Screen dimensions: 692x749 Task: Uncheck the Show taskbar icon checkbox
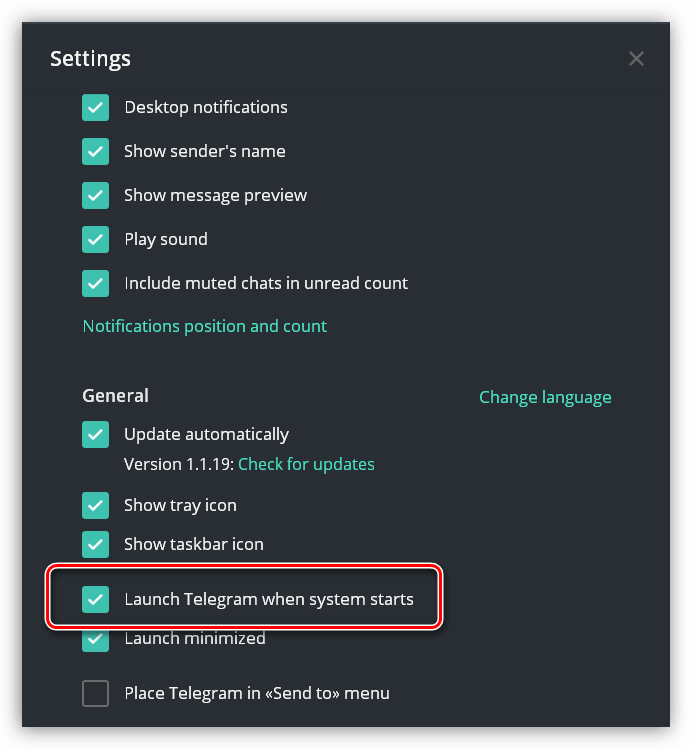coord(96,545)
